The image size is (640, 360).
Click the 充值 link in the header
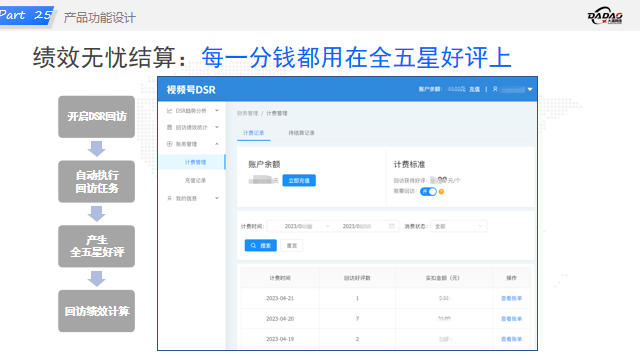click(474, 89)
